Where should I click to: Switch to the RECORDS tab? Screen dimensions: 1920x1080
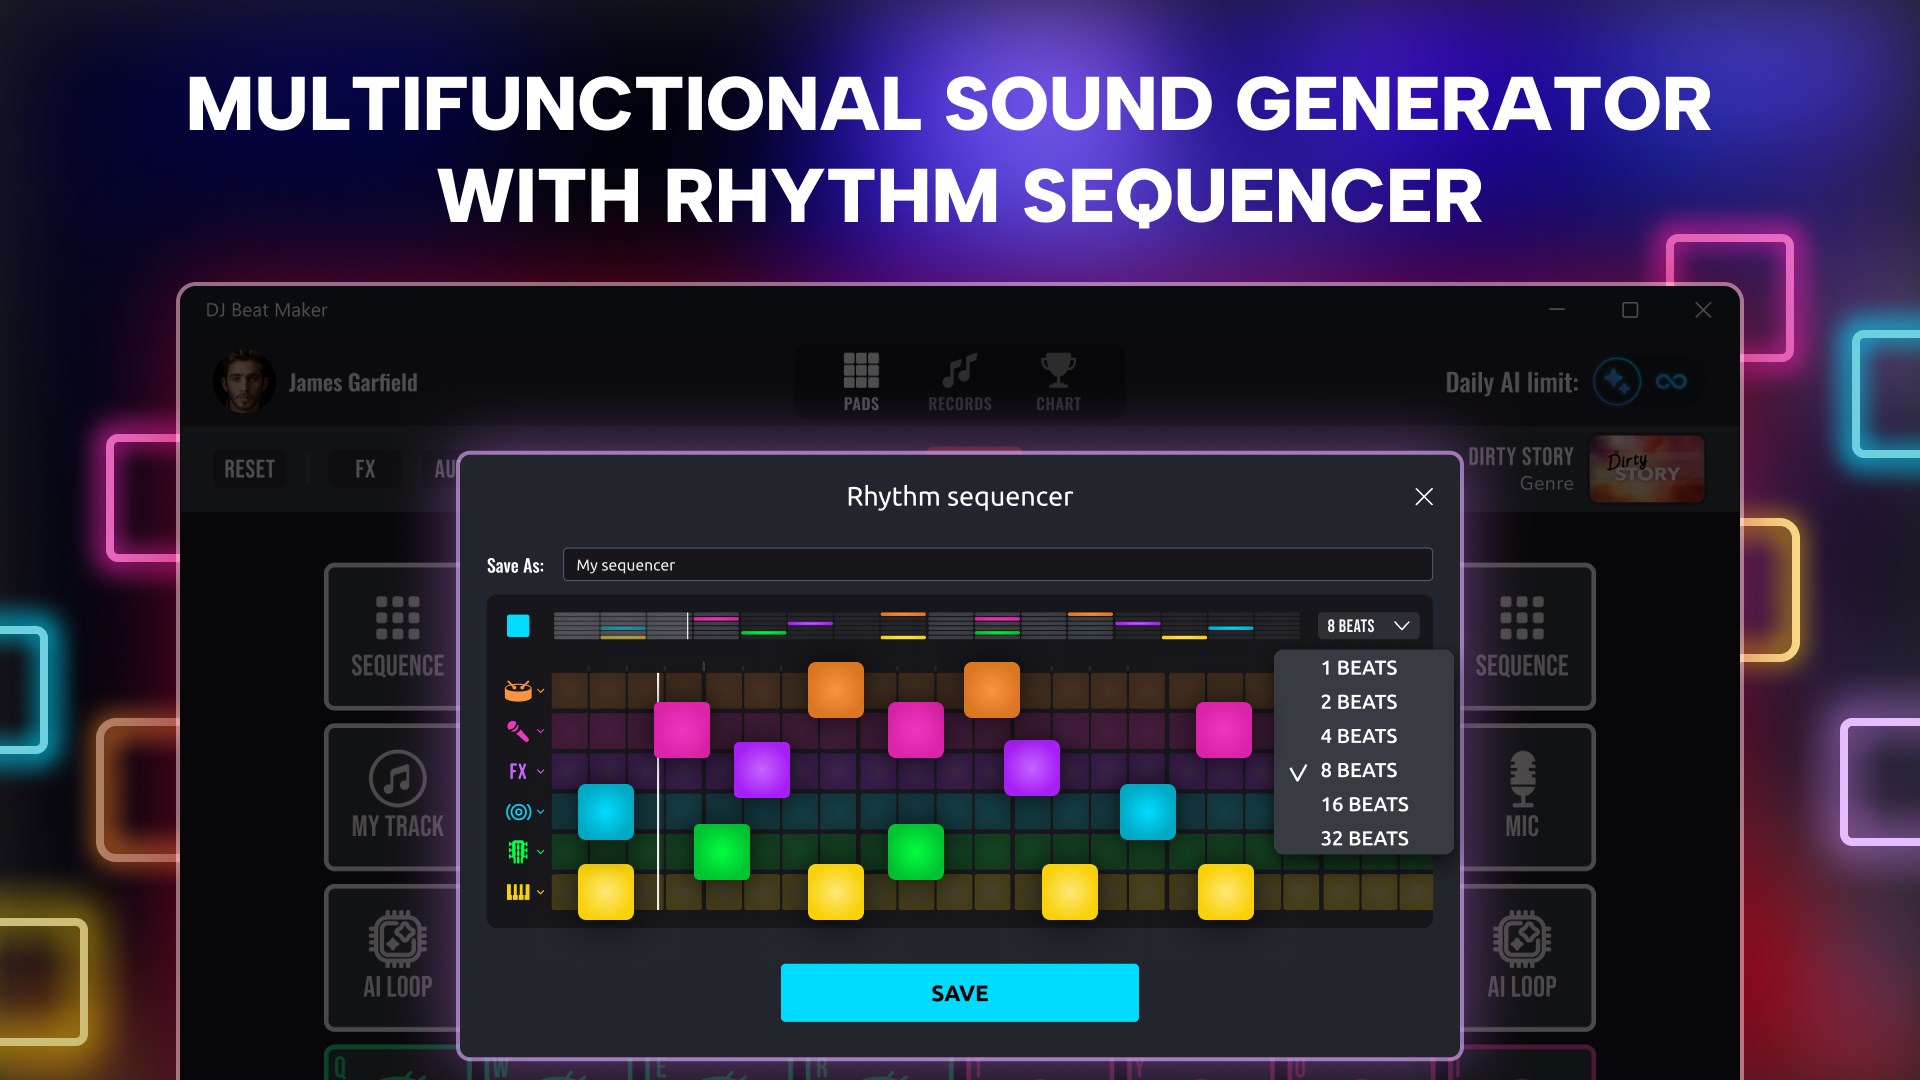point(958,380)
